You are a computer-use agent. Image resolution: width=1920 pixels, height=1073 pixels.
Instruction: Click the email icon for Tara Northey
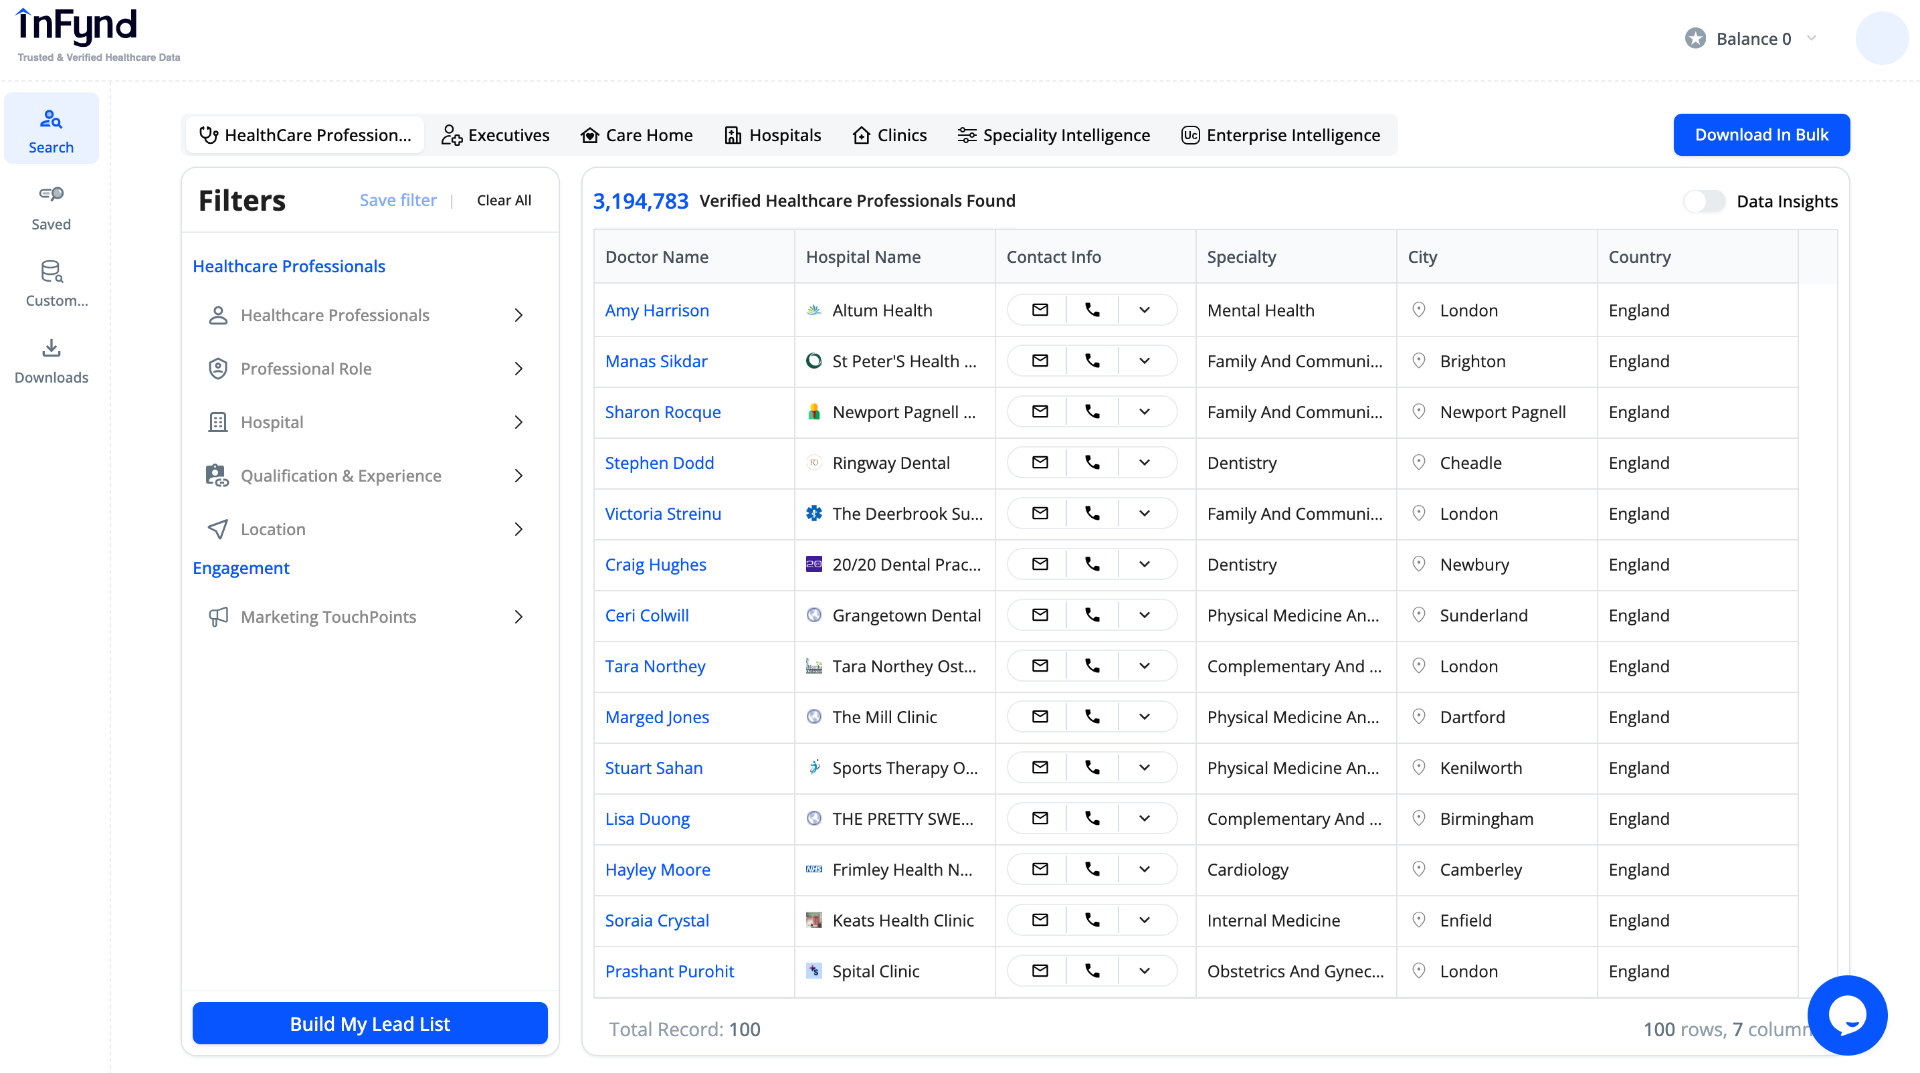point(1040,666)
